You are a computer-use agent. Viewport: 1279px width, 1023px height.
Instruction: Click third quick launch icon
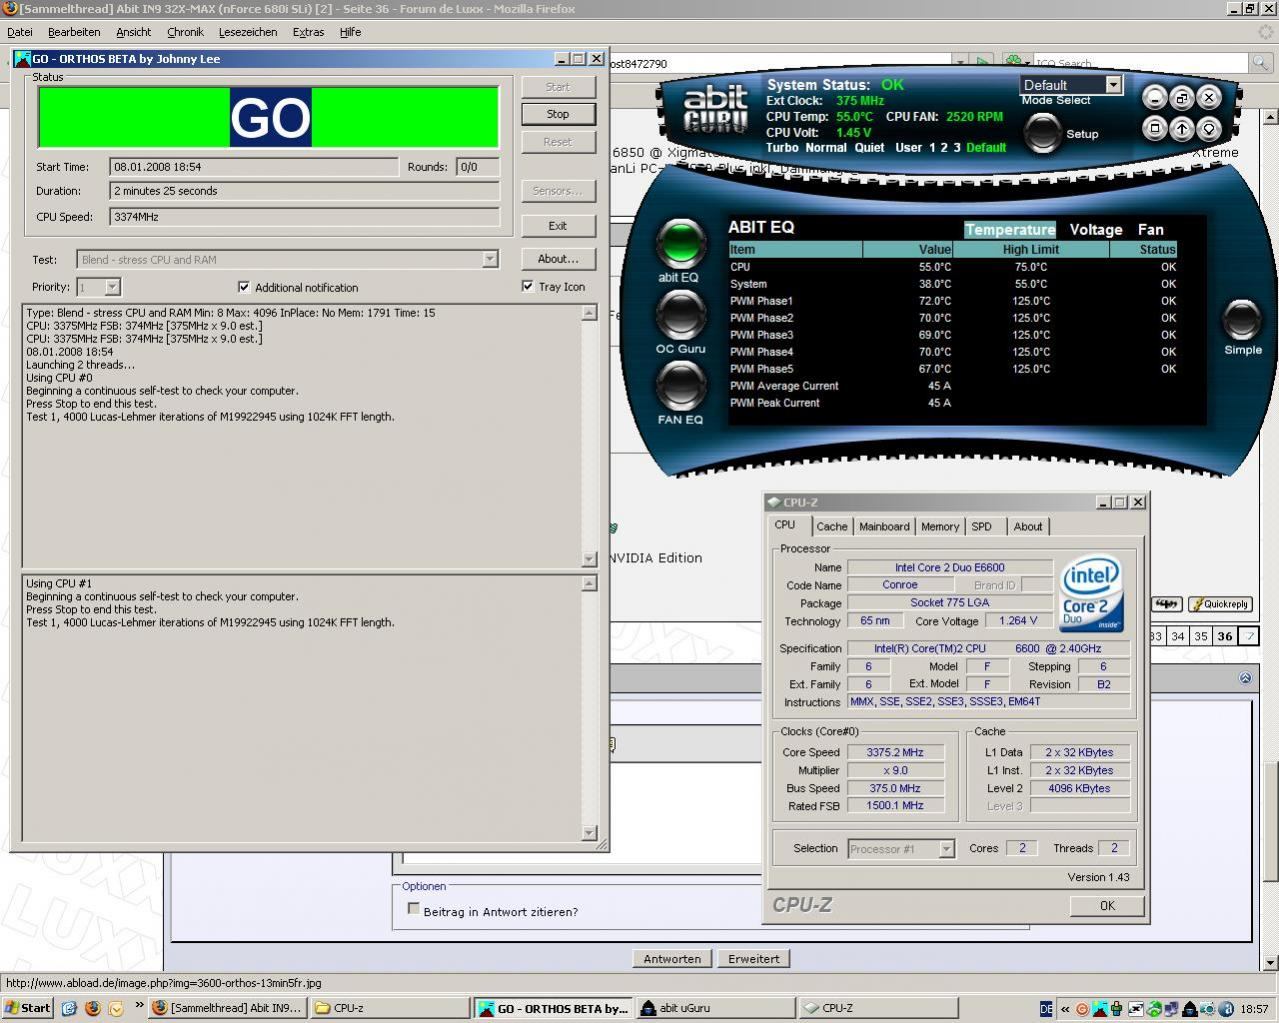tap(116, 1008)
